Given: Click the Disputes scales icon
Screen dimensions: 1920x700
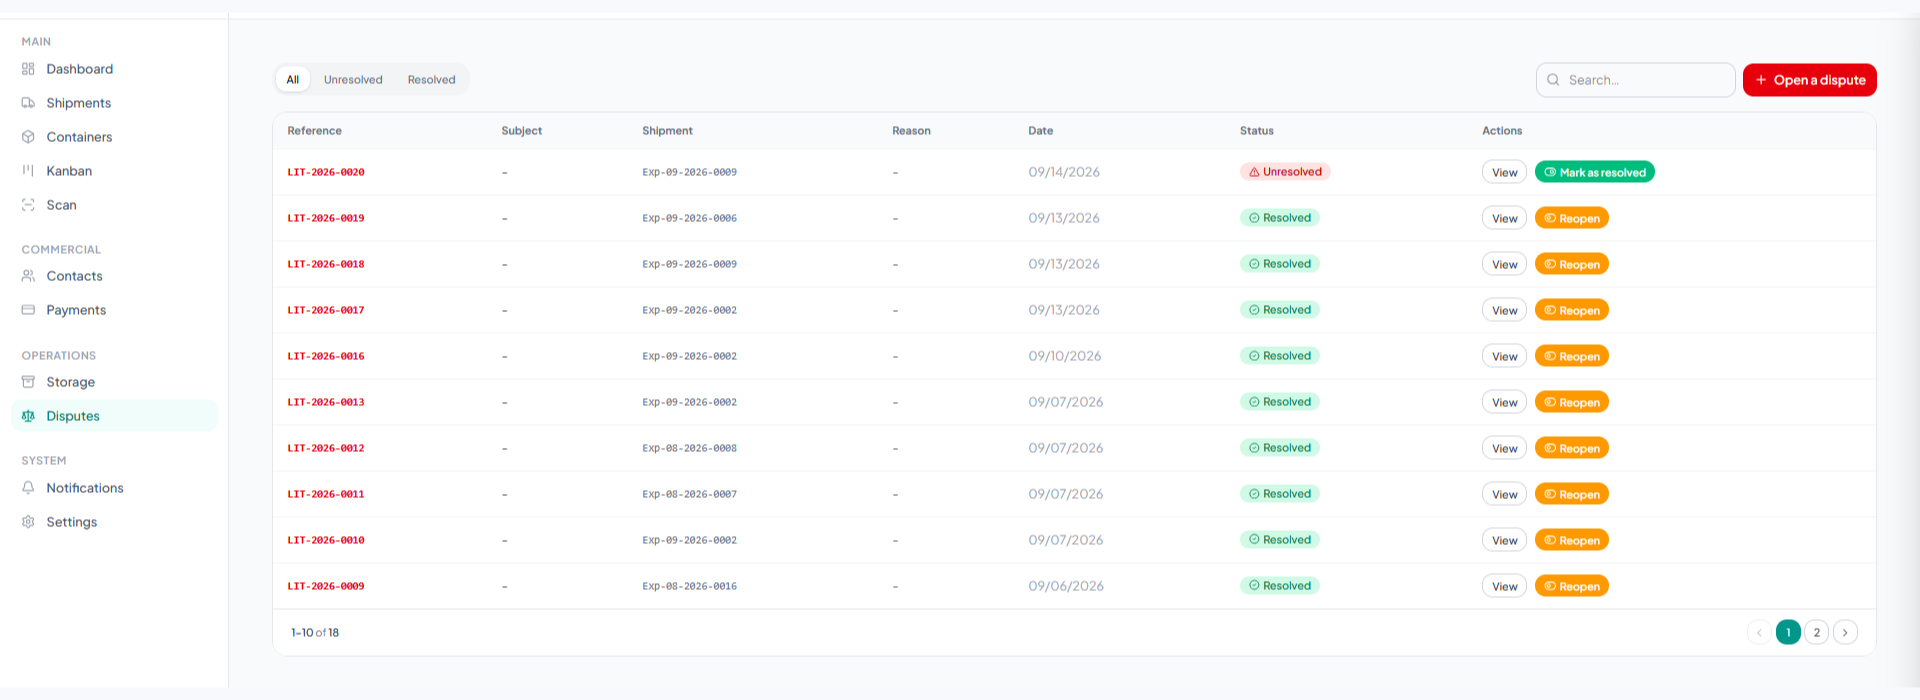Looking at the screenshot, I should (x=28, y=416).
